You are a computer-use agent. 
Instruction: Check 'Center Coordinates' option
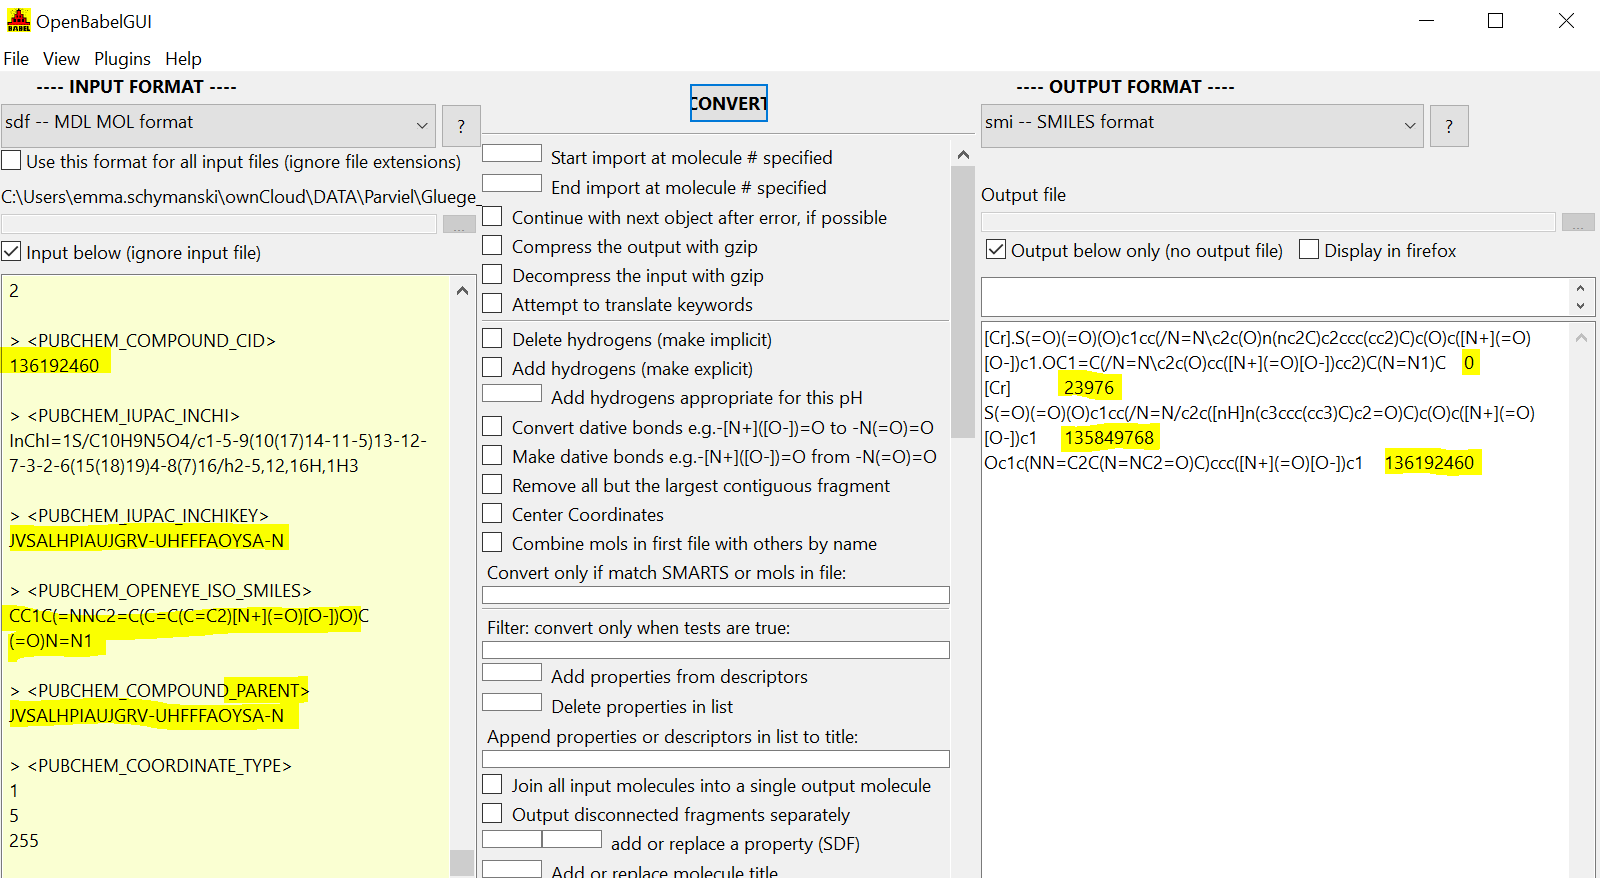492,513
